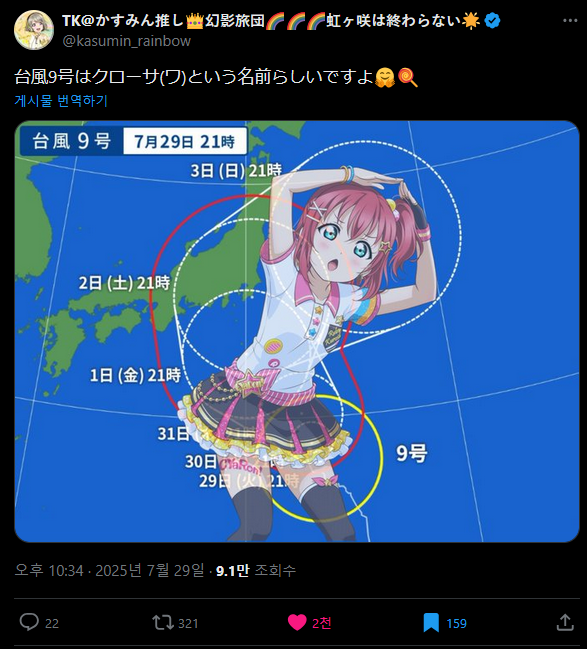This screenshot has height=649, width=587.
Task: Click the @kasumin_rainbow handle
Action: 127,41
